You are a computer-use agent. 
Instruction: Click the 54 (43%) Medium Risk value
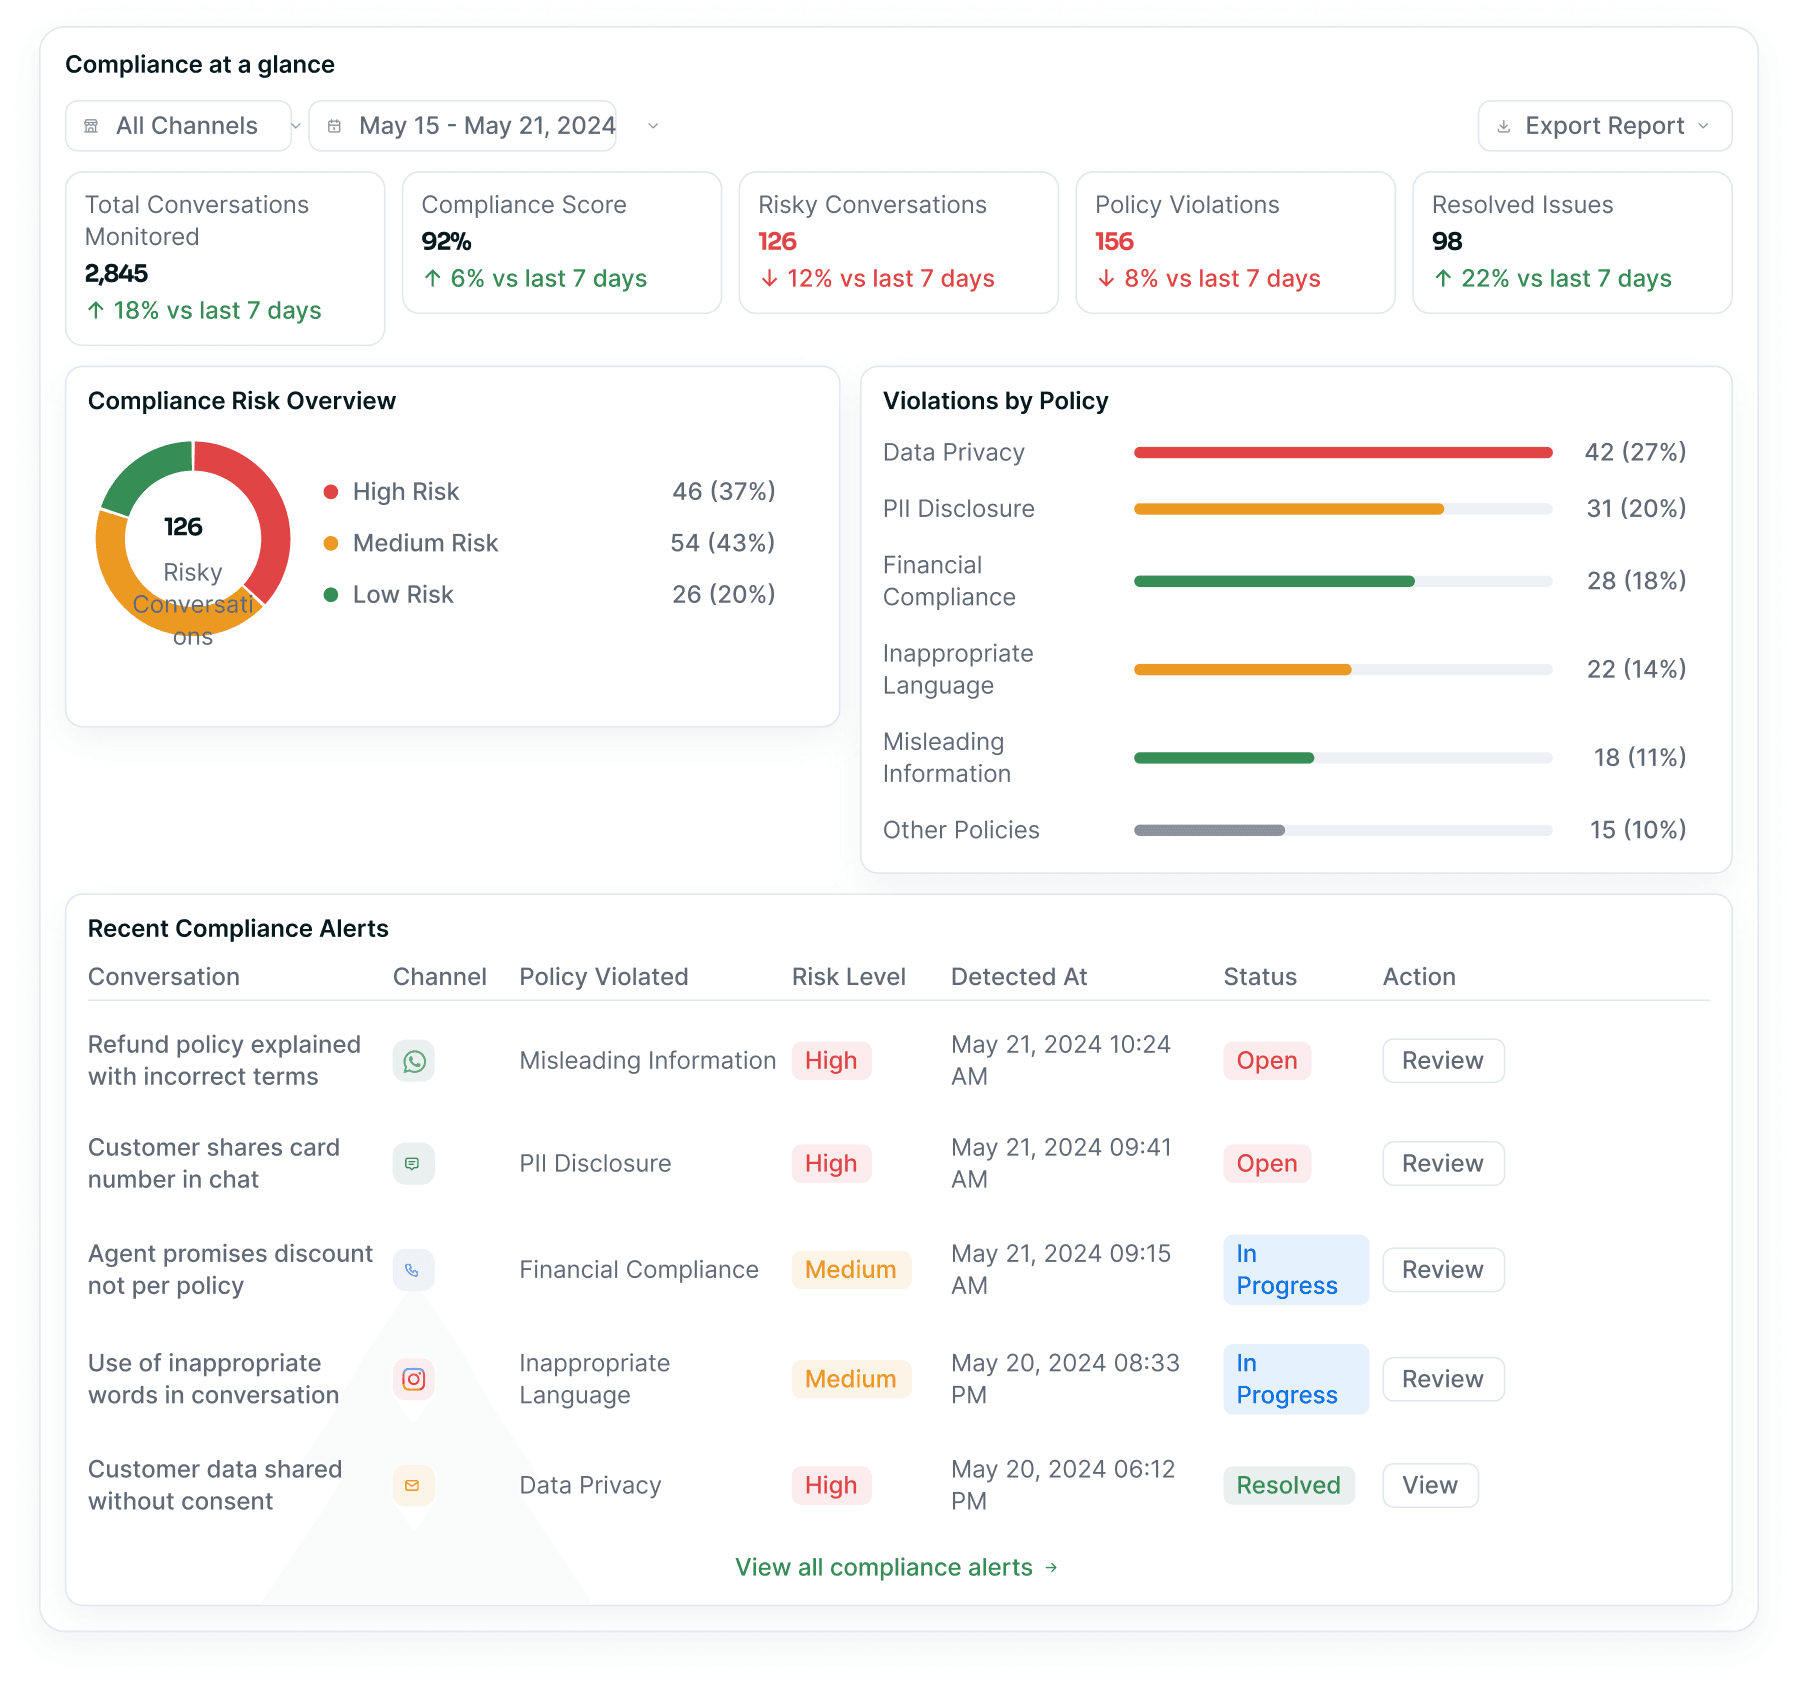[x=723, y=543]
